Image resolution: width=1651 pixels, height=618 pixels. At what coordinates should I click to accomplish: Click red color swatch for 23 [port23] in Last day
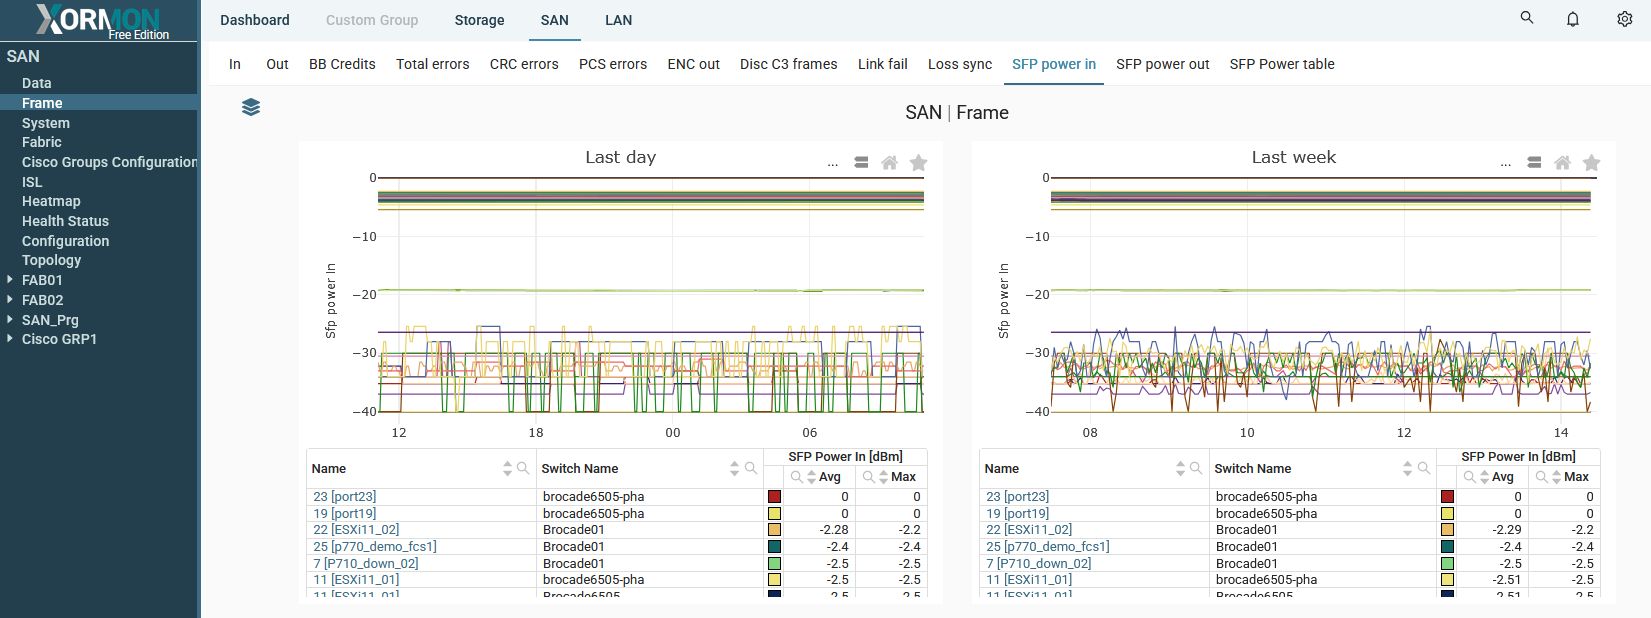(774, 497)
